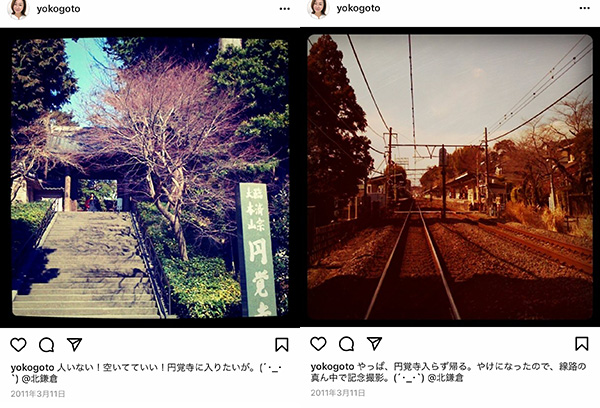The height and width of the screenshot is (408, 600).
Task: Like the right railway tracks post
Action: click(x=318, y=344)
